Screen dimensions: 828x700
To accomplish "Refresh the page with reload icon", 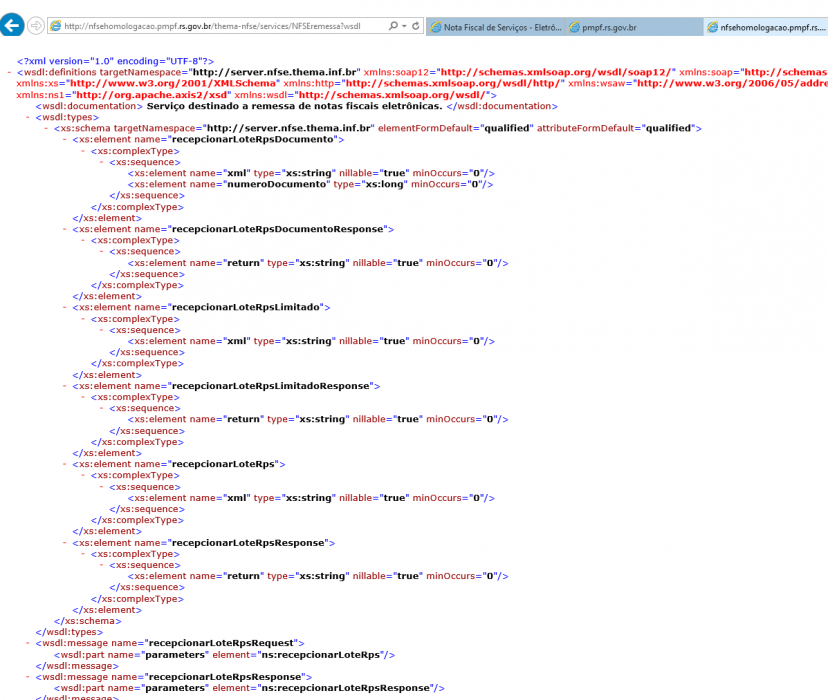I will point(416,25).
